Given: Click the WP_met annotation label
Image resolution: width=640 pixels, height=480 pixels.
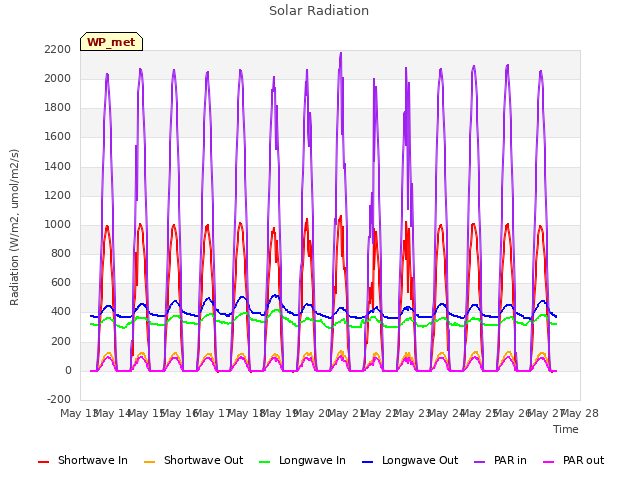Looking at the screenshot, I should pos(111,42).
